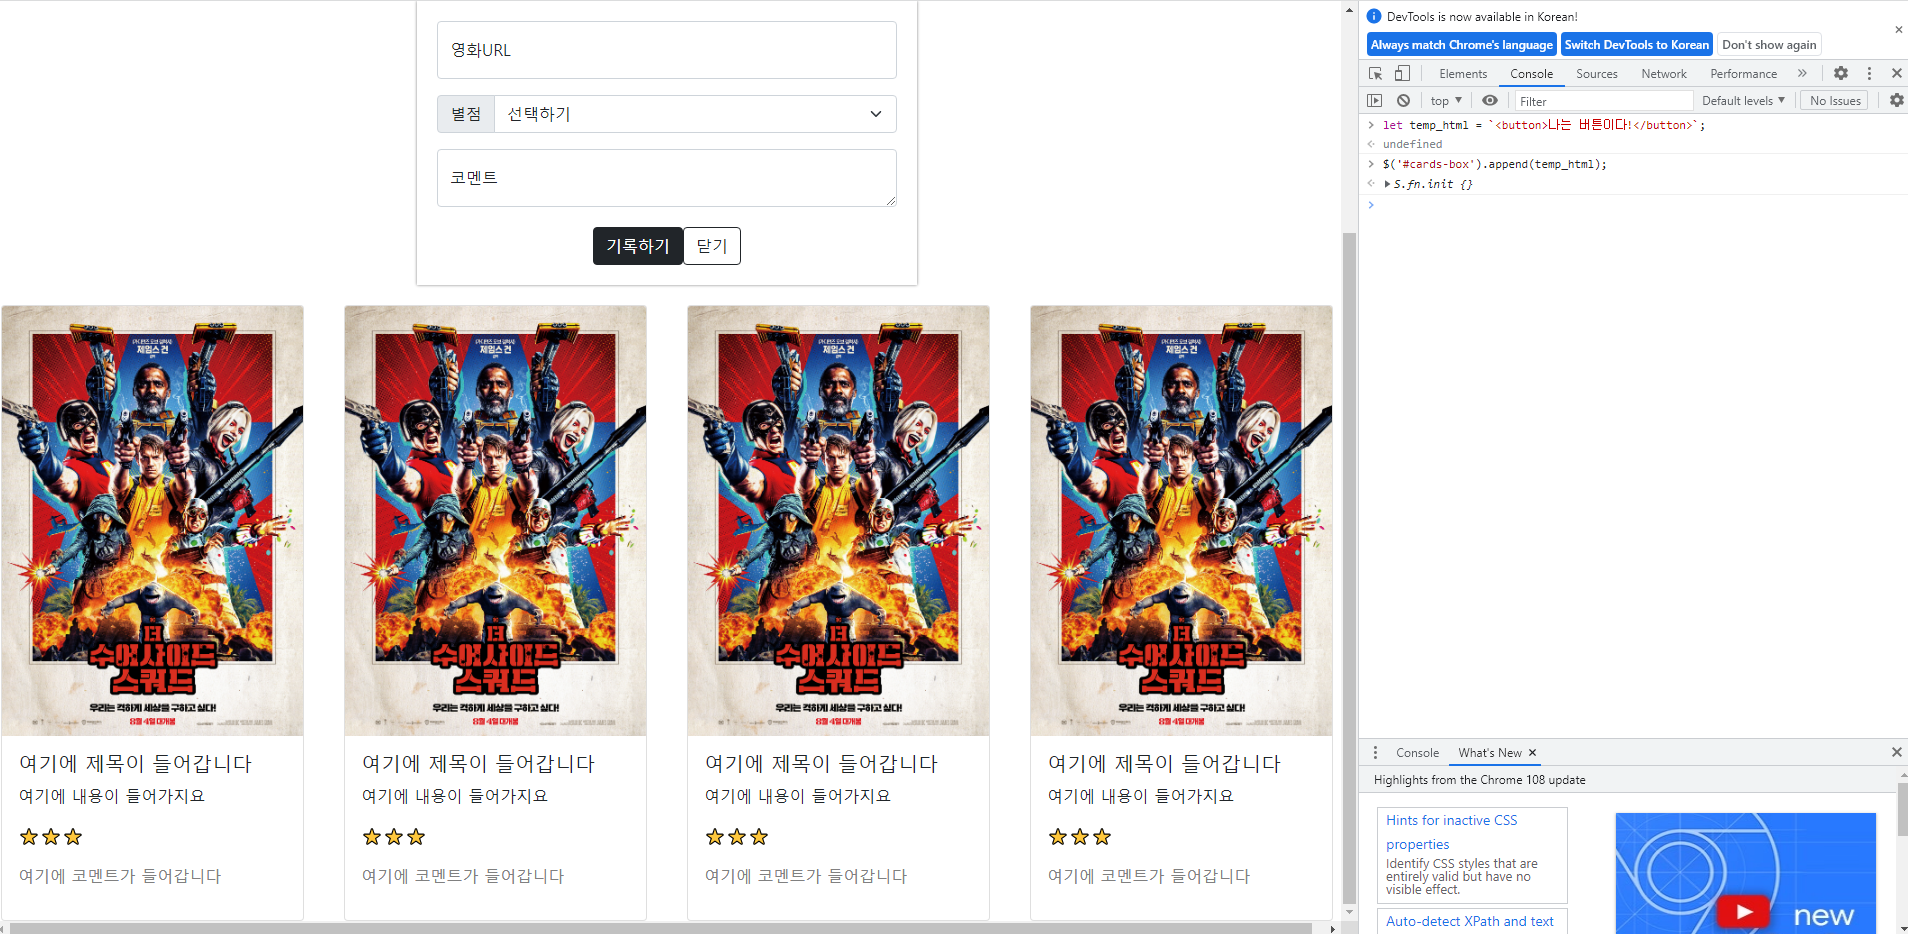Select the What's New drawer tab

[x=1489, y=752]
